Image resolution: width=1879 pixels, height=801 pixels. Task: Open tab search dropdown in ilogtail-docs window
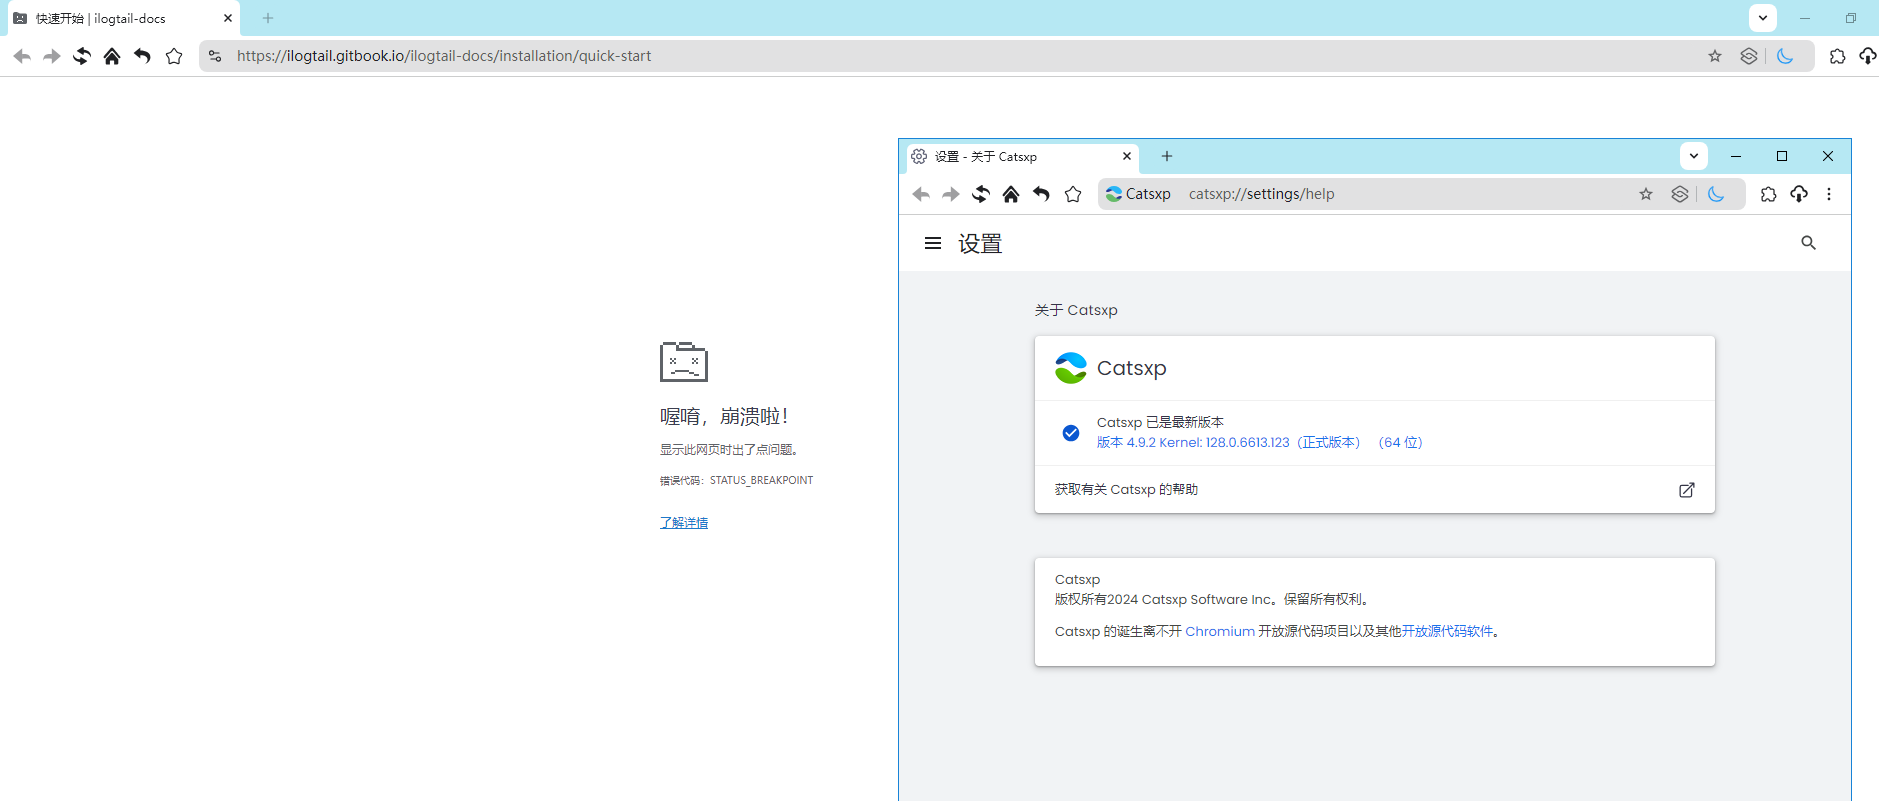point(1763,18)
